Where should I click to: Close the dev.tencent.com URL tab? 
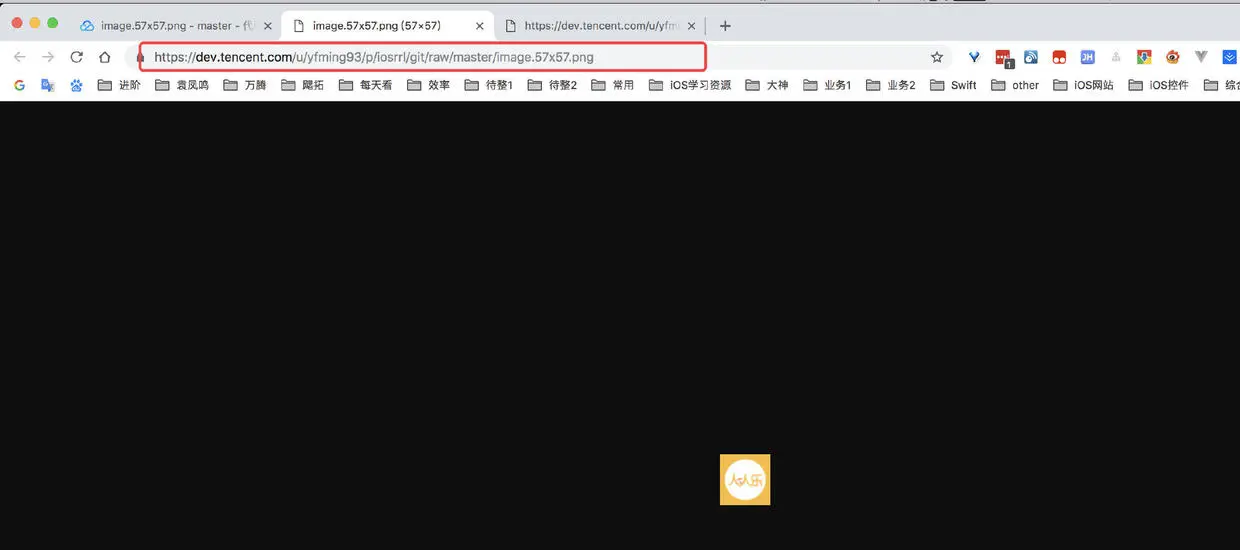click(691, 26)
